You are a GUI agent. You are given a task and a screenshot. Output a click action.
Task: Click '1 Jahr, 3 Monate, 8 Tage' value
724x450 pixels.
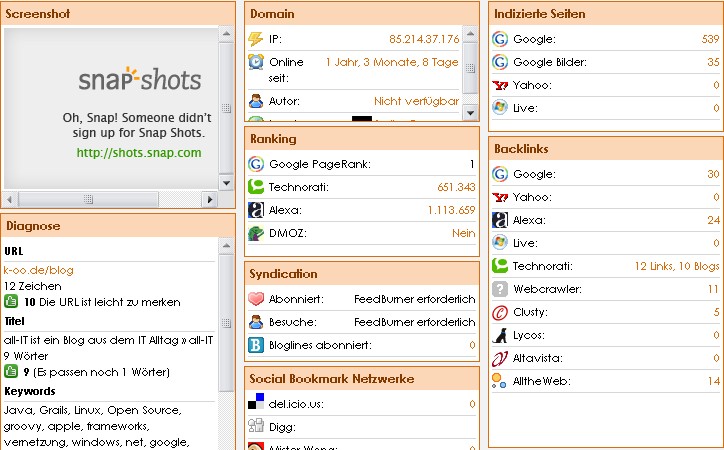(x=392, y=62)
